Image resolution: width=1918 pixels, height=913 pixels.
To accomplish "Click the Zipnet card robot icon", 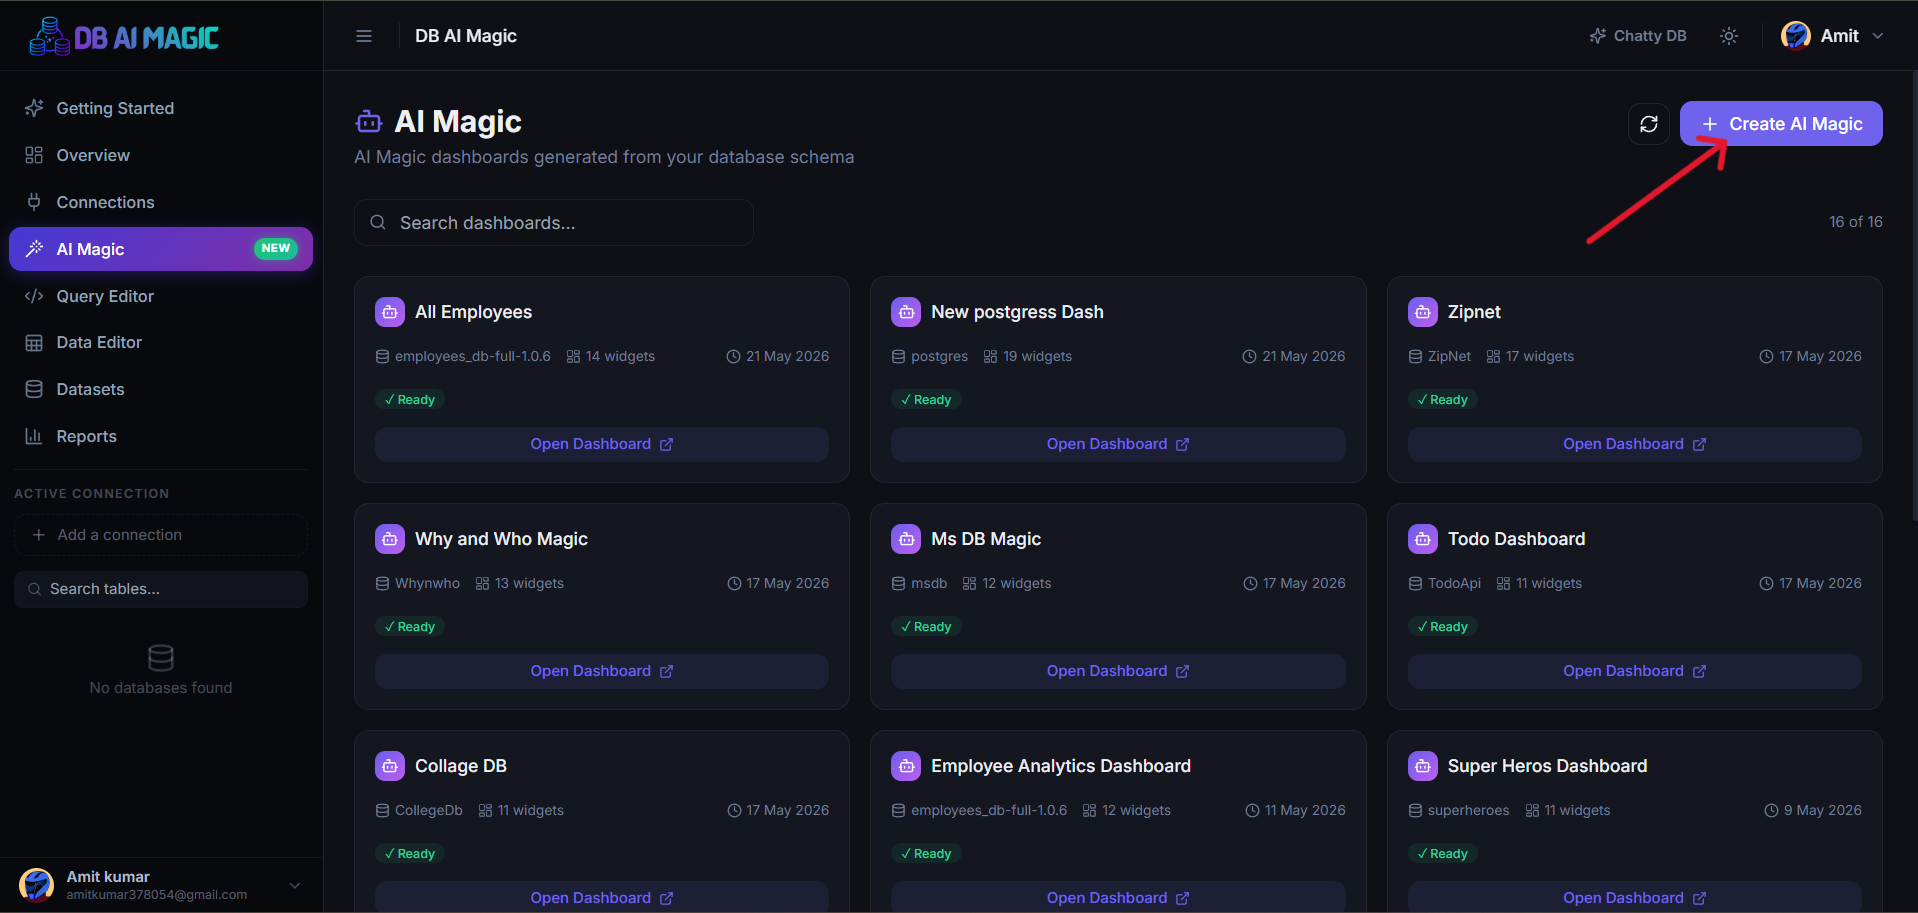I will tap(1423, 312).
